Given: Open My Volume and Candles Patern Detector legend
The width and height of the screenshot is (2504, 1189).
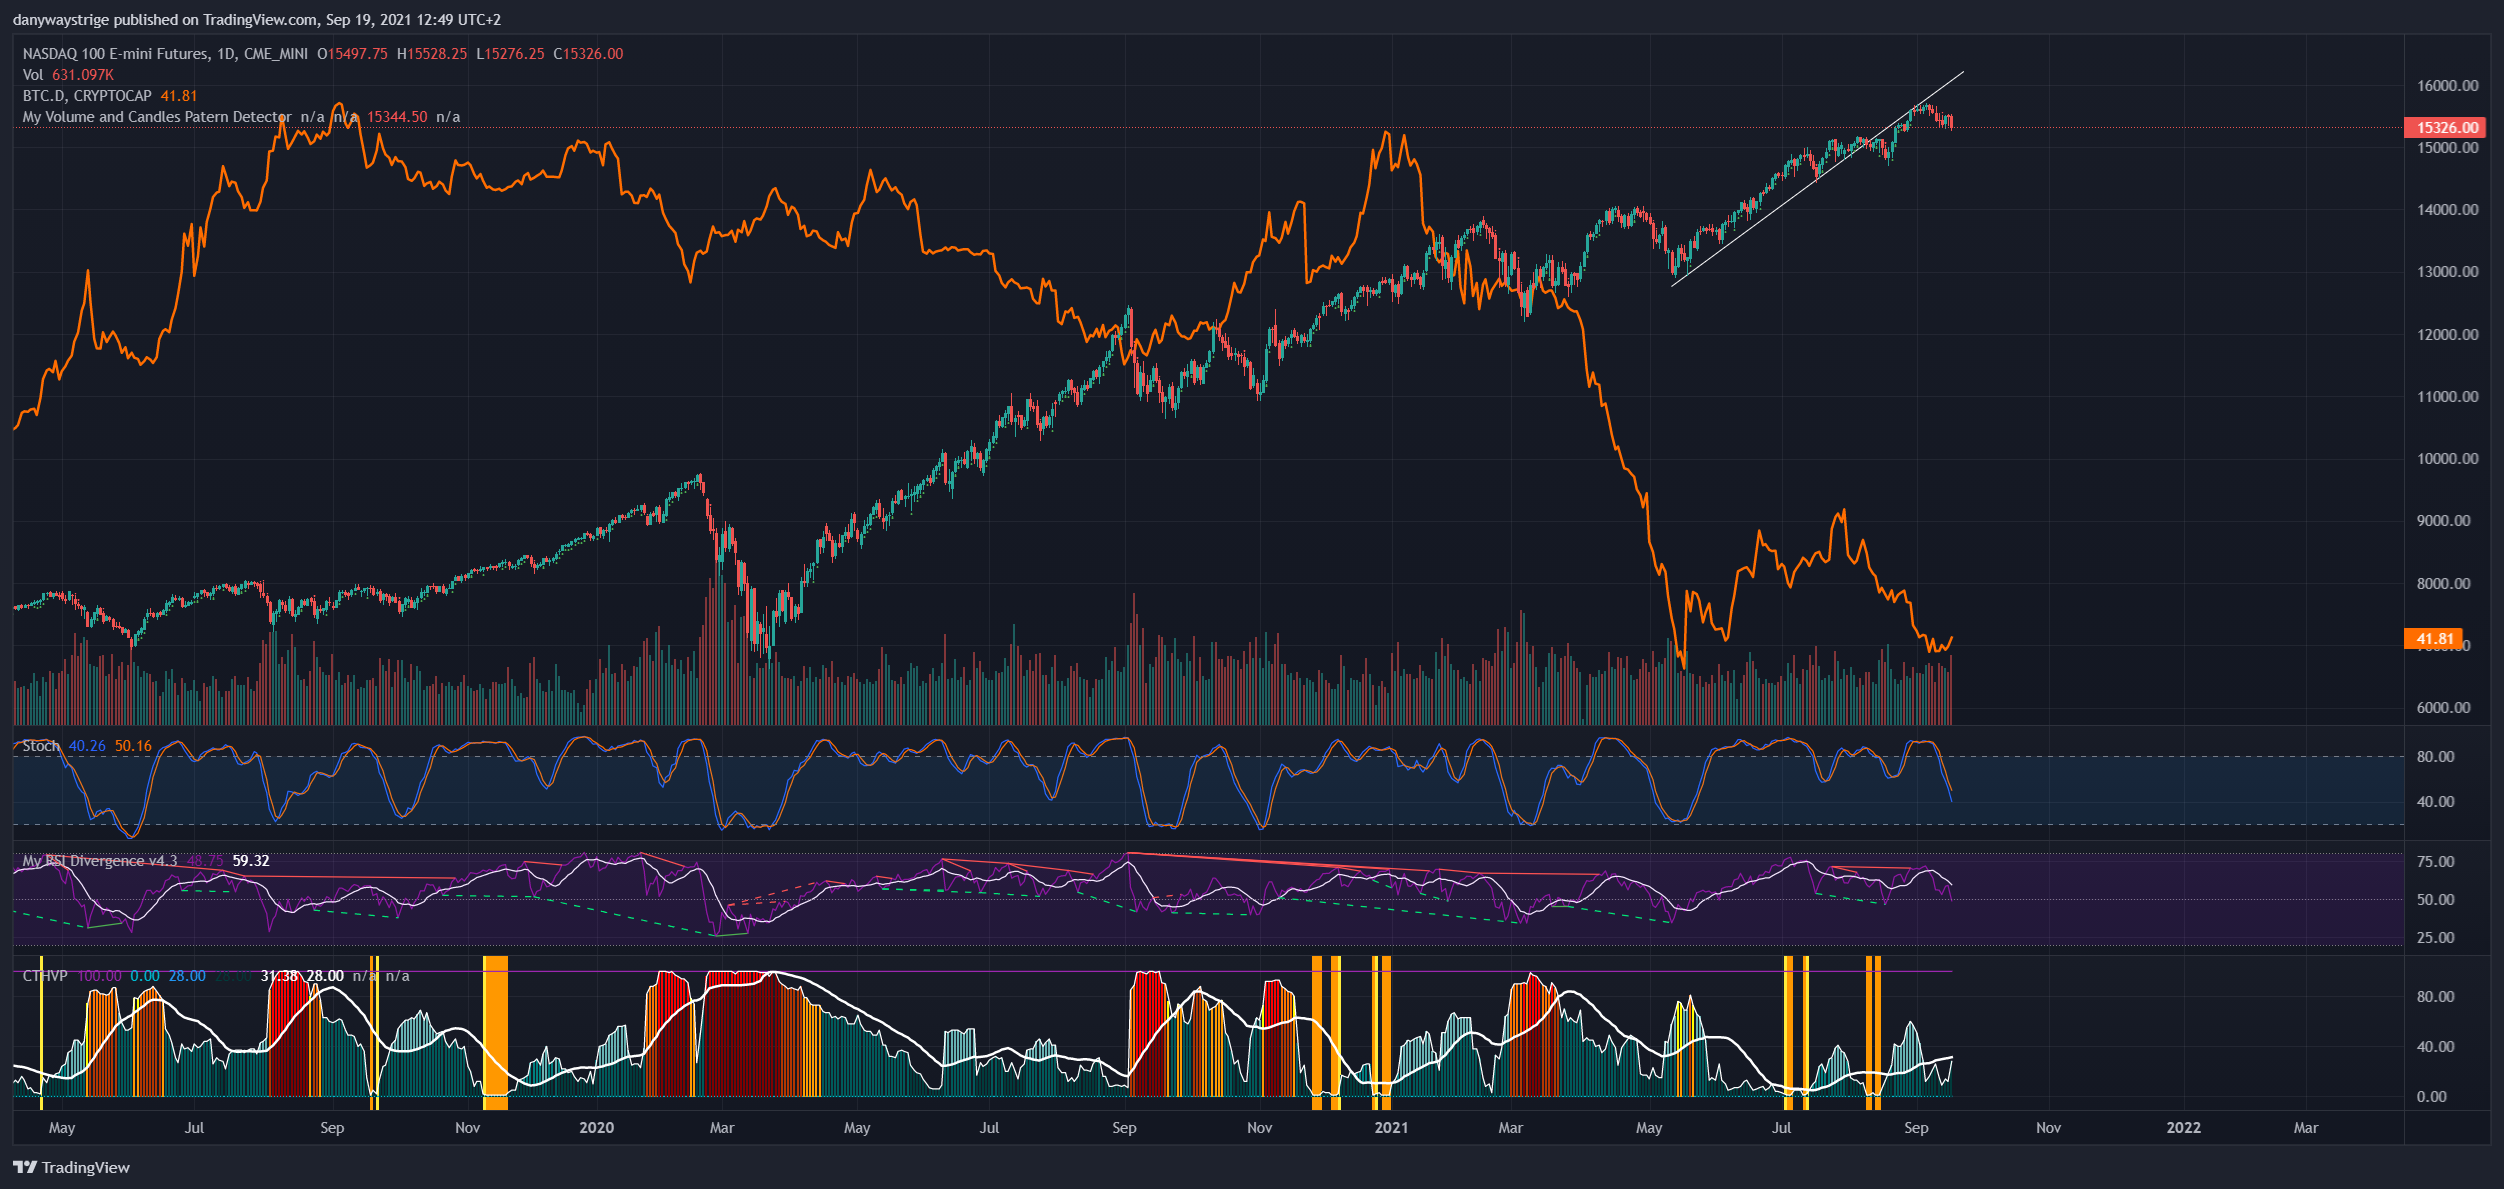Looking at the screenshot, I should click(x=157, y=117).
